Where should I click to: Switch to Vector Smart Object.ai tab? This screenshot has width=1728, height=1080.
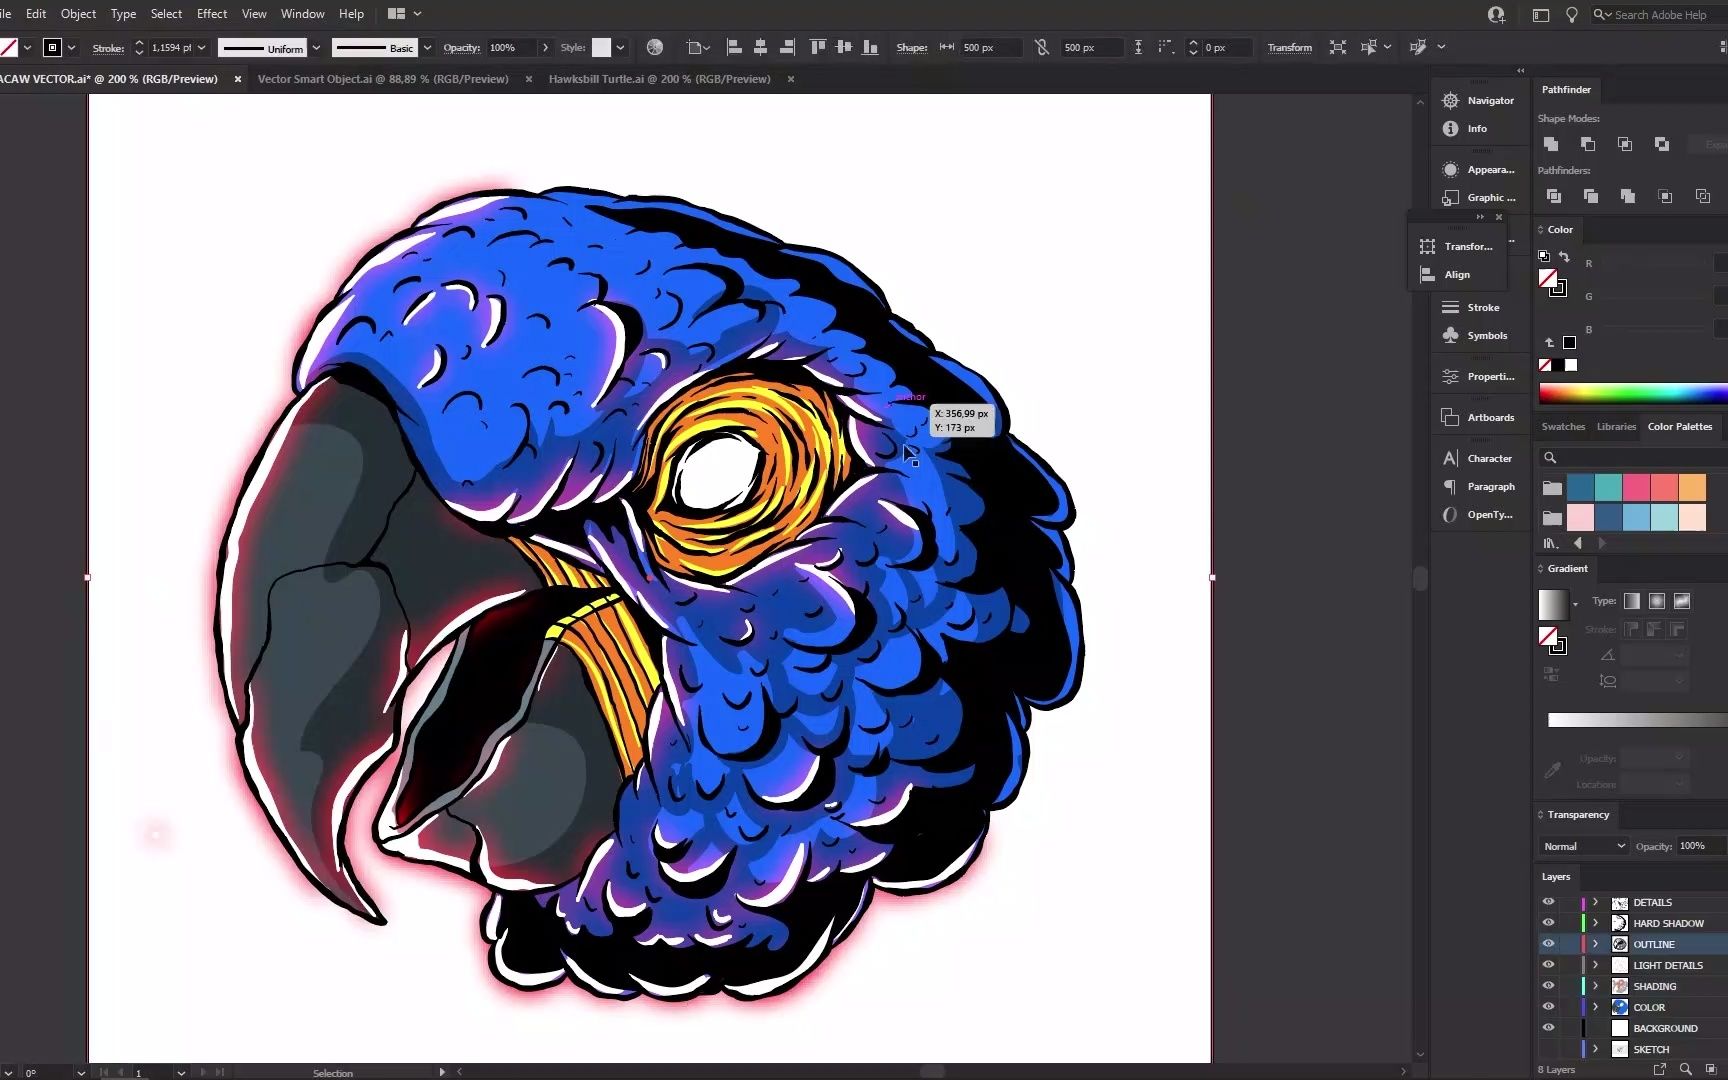383,79
